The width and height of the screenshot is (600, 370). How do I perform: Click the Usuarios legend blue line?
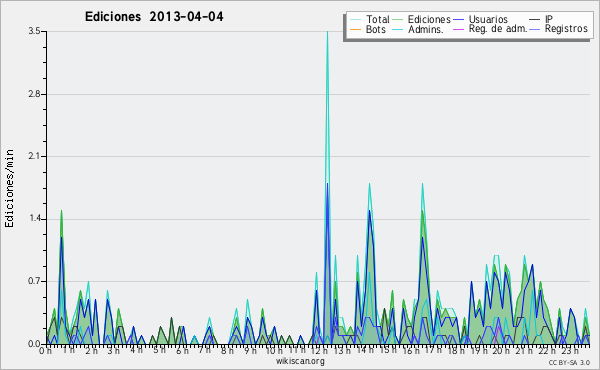[x=458, y=20]
